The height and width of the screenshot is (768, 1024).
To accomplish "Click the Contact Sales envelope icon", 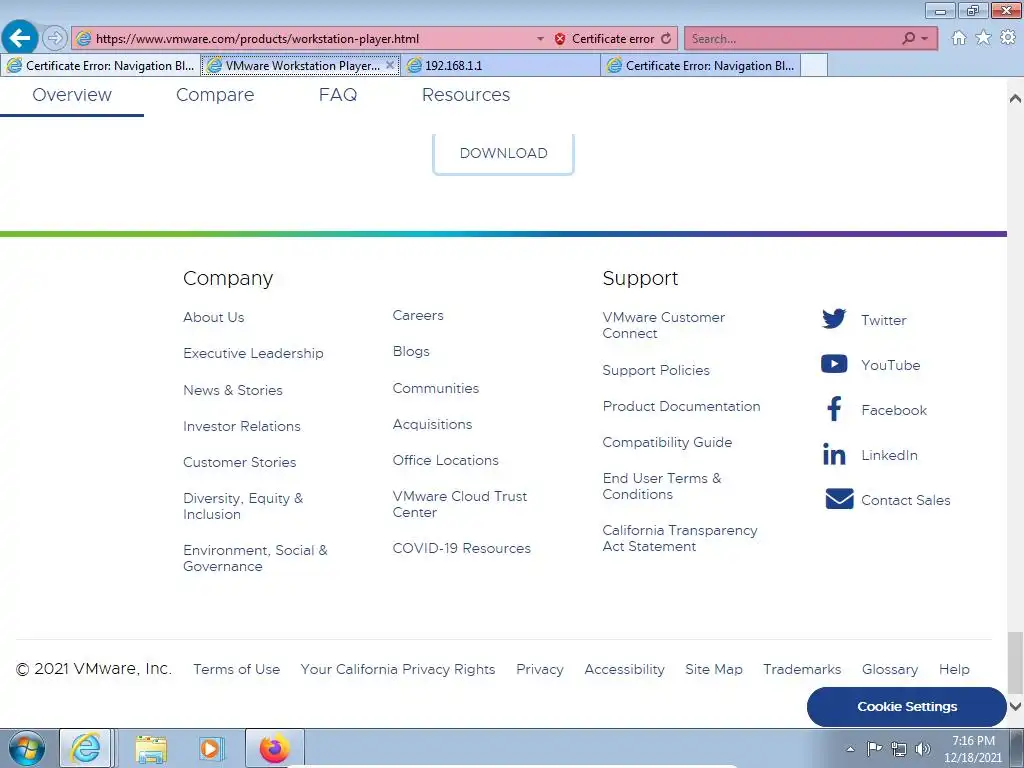I will [839, 499].
